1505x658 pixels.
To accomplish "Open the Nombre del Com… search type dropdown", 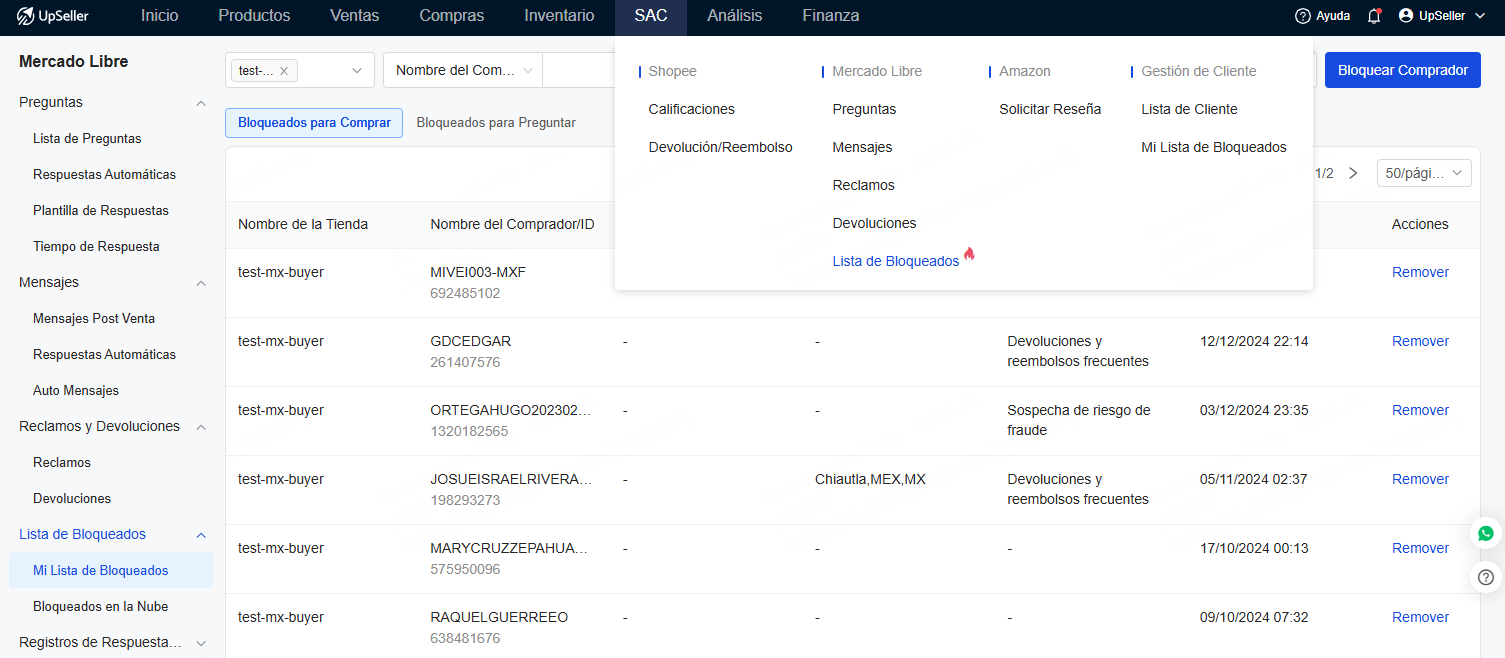I will tap(463, 70).
